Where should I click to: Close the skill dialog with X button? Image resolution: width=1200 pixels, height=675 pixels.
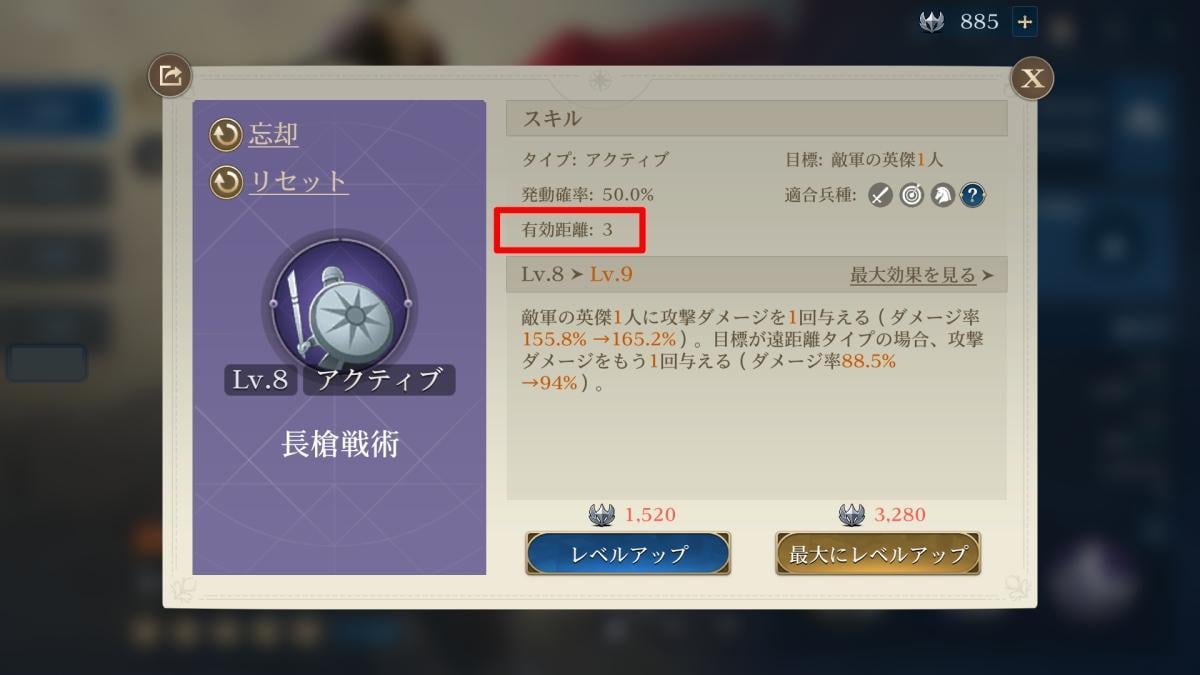click(x=1032, y=79)
